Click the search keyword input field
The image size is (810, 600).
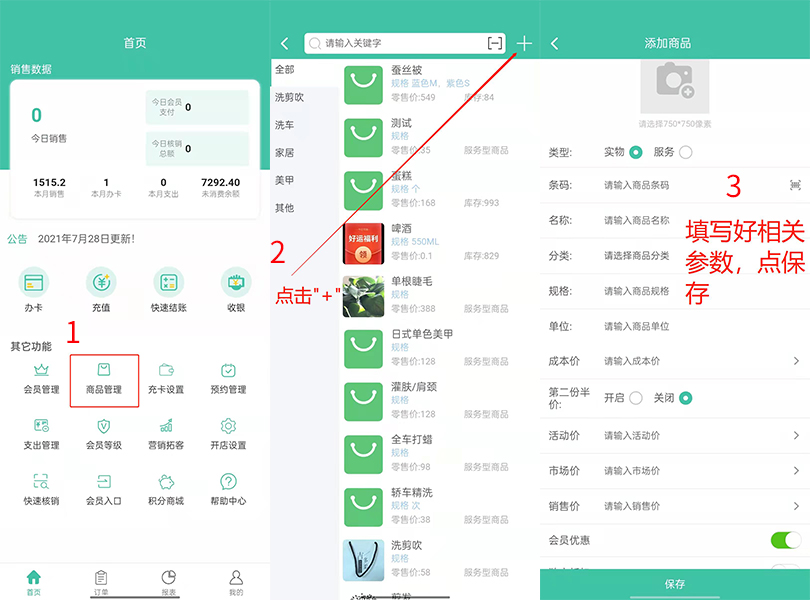(x=400, y=43)
